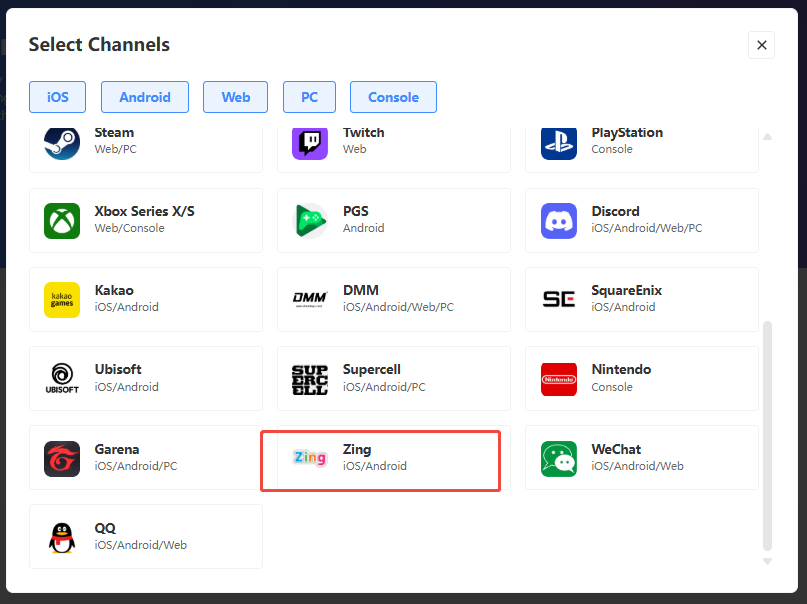807x604 pixels.
Task: Choose the PGS Google Play Games icon
Action: [x=310, y=221]
